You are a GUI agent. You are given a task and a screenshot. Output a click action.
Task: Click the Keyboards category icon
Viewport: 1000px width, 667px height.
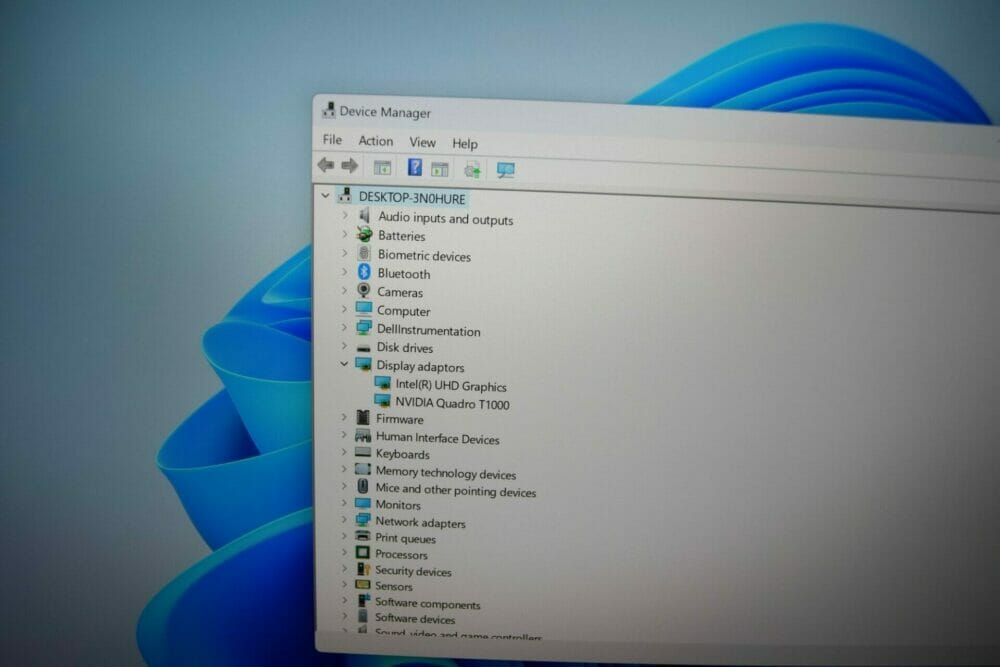pyautogui.click(x=363, y=452)
